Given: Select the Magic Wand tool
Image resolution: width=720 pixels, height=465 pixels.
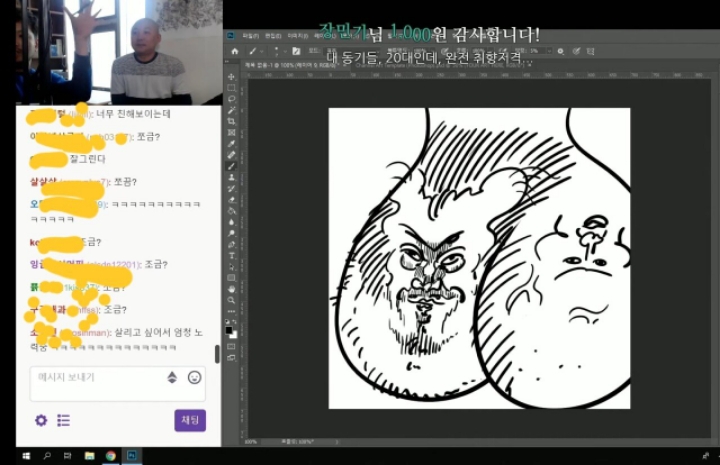Looking at the screenshot, I should click(x=231, y=110).
